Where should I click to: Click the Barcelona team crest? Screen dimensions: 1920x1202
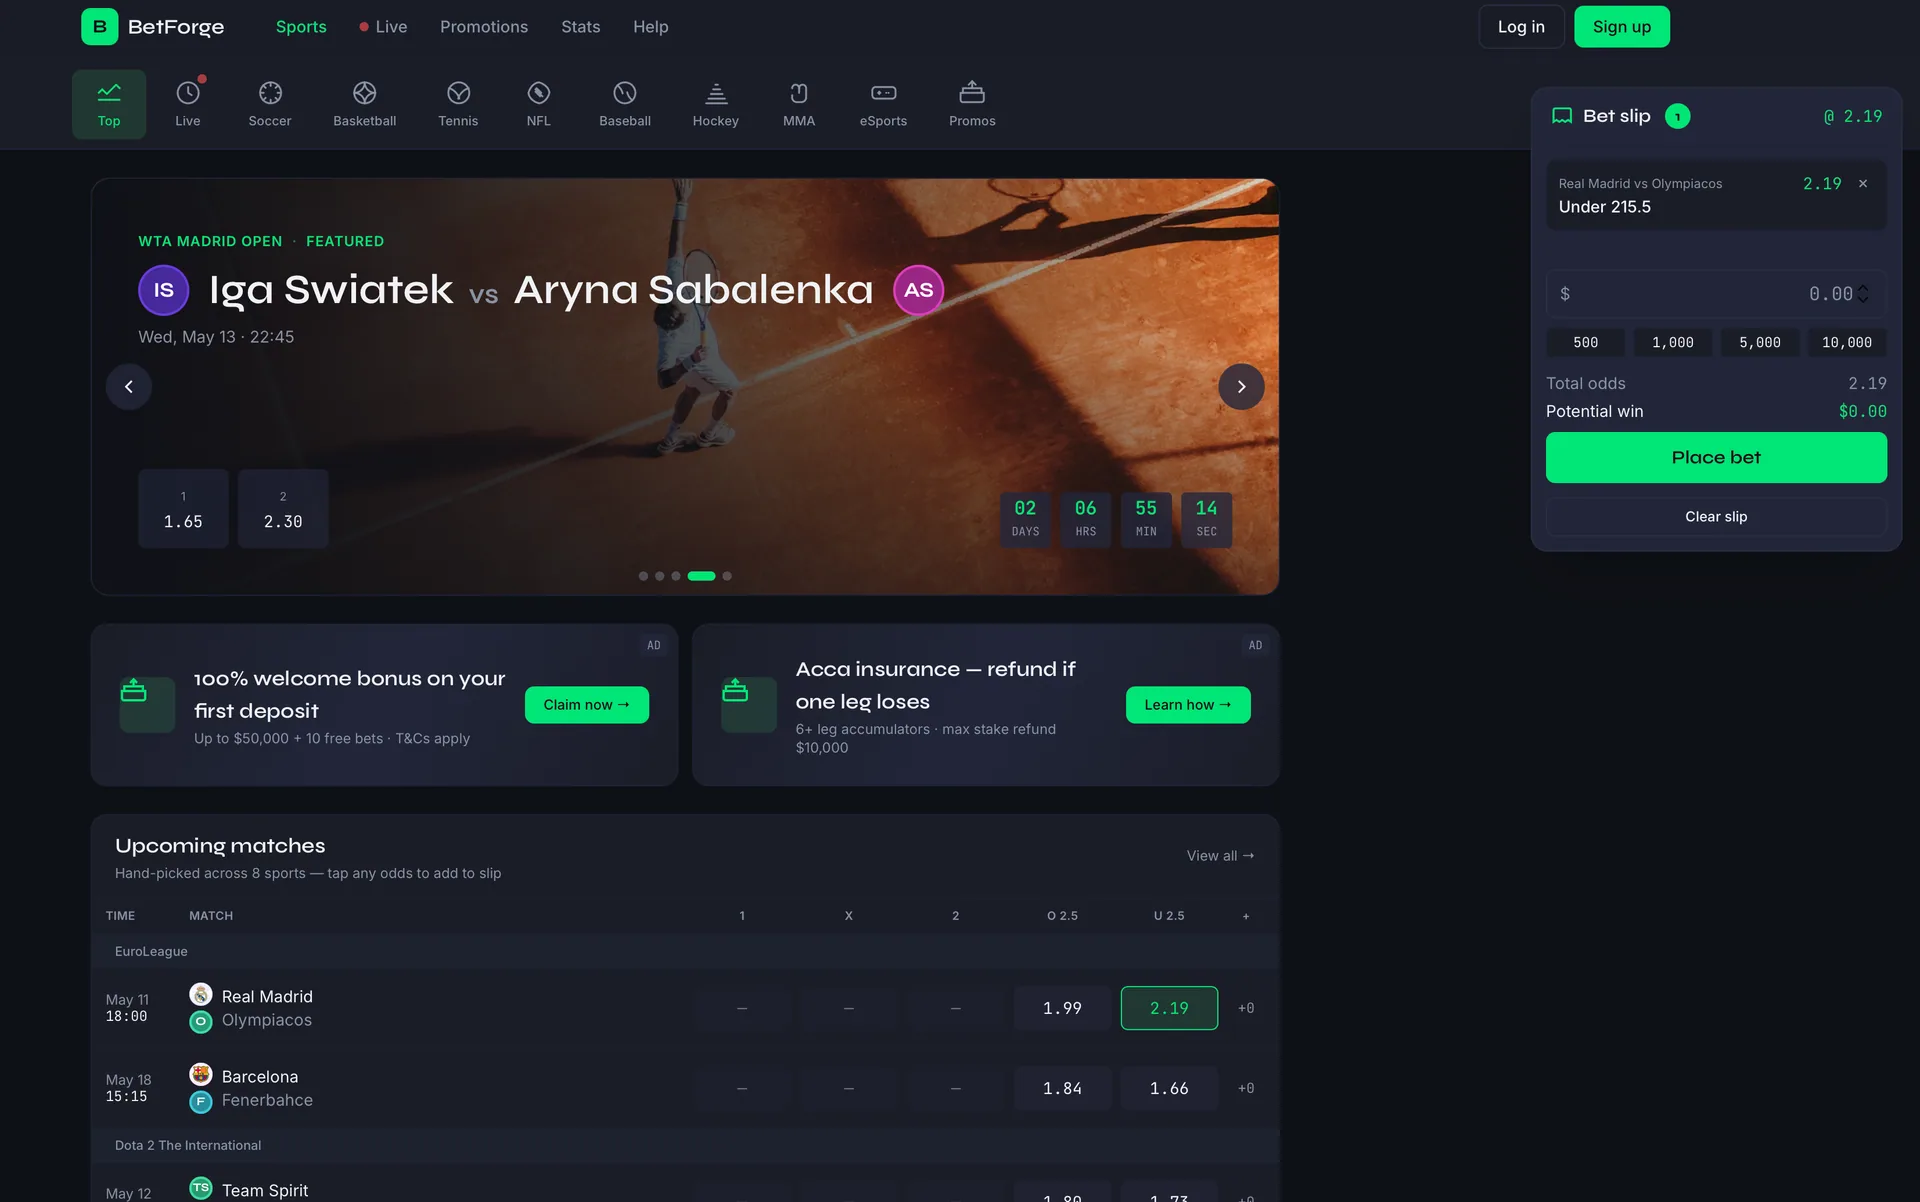[201, 1075]
